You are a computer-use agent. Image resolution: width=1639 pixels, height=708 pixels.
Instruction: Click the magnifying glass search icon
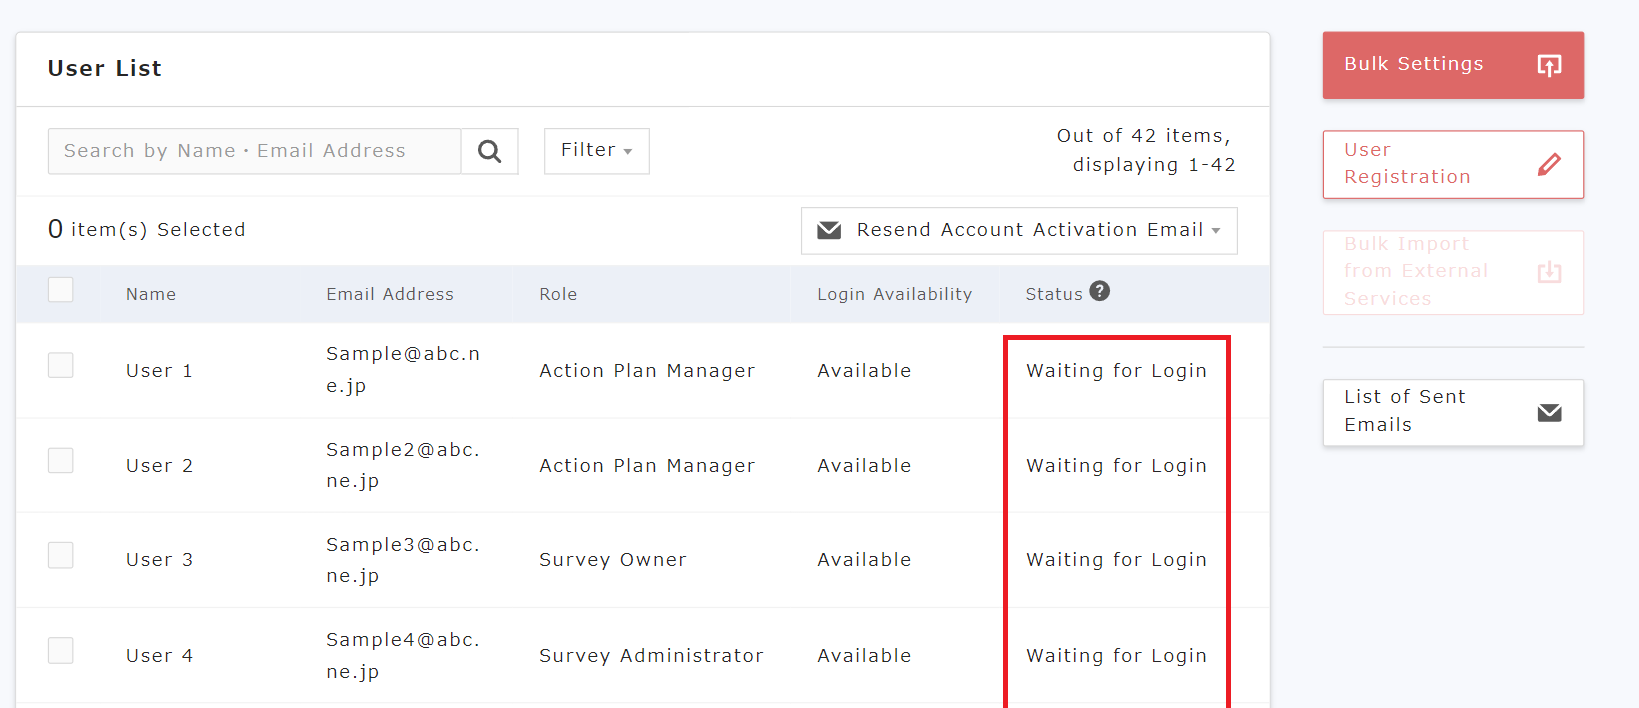click(489, 151)
